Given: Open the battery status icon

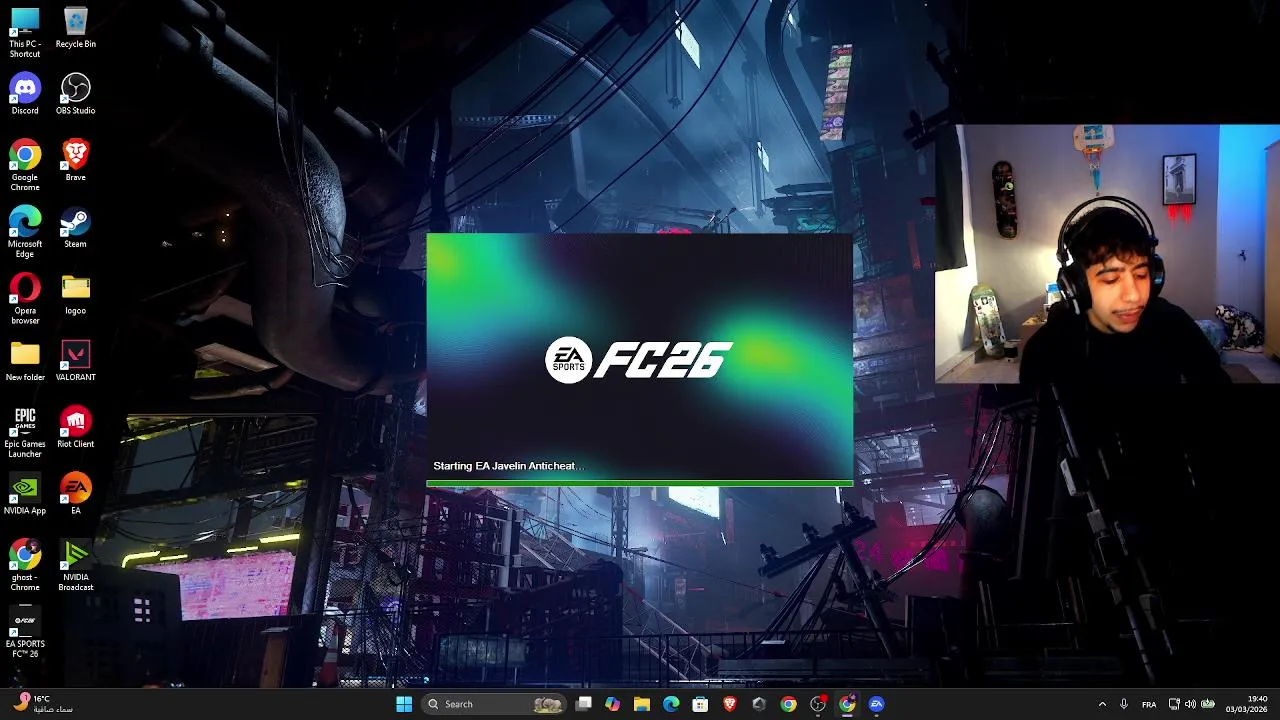Looking at the screenshot, I should click(1208, 704).
